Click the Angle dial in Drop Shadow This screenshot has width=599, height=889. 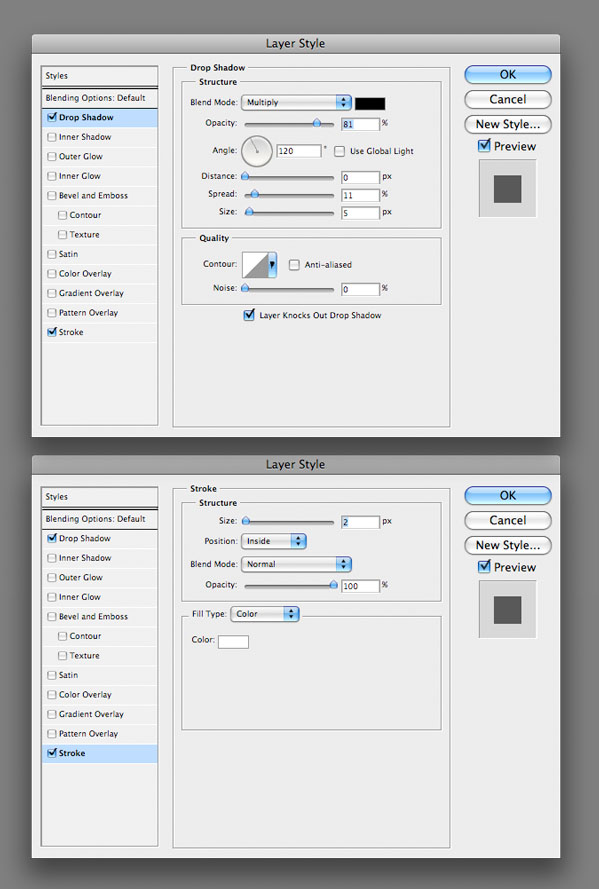point(257,151)
